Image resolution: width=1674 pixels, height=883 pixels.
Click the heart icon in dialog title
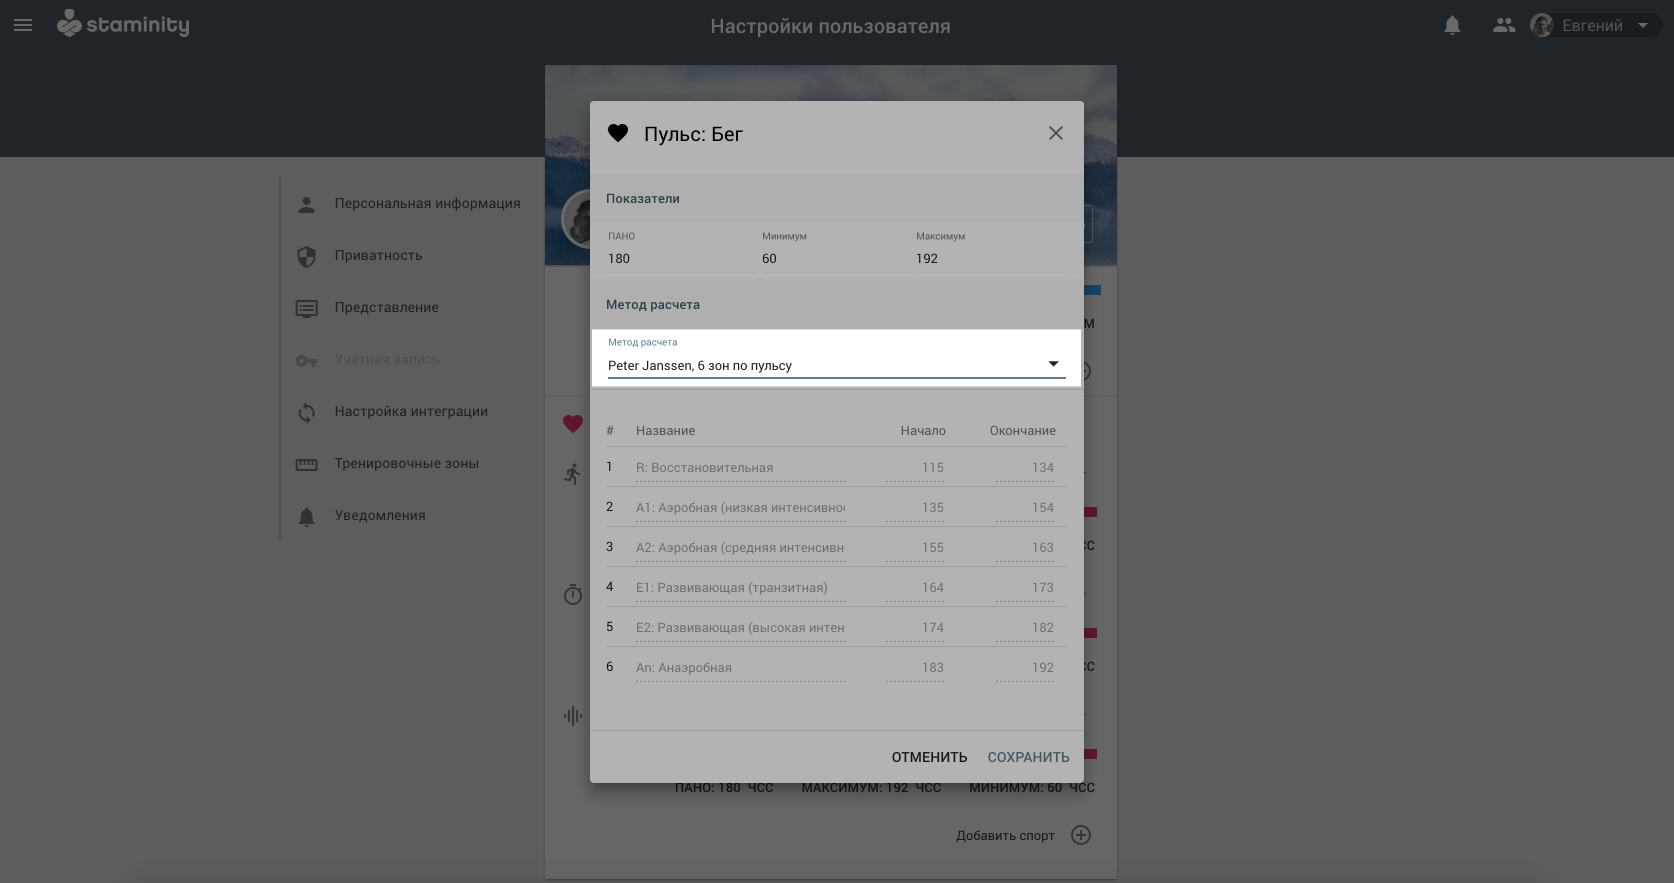point(618,133)
